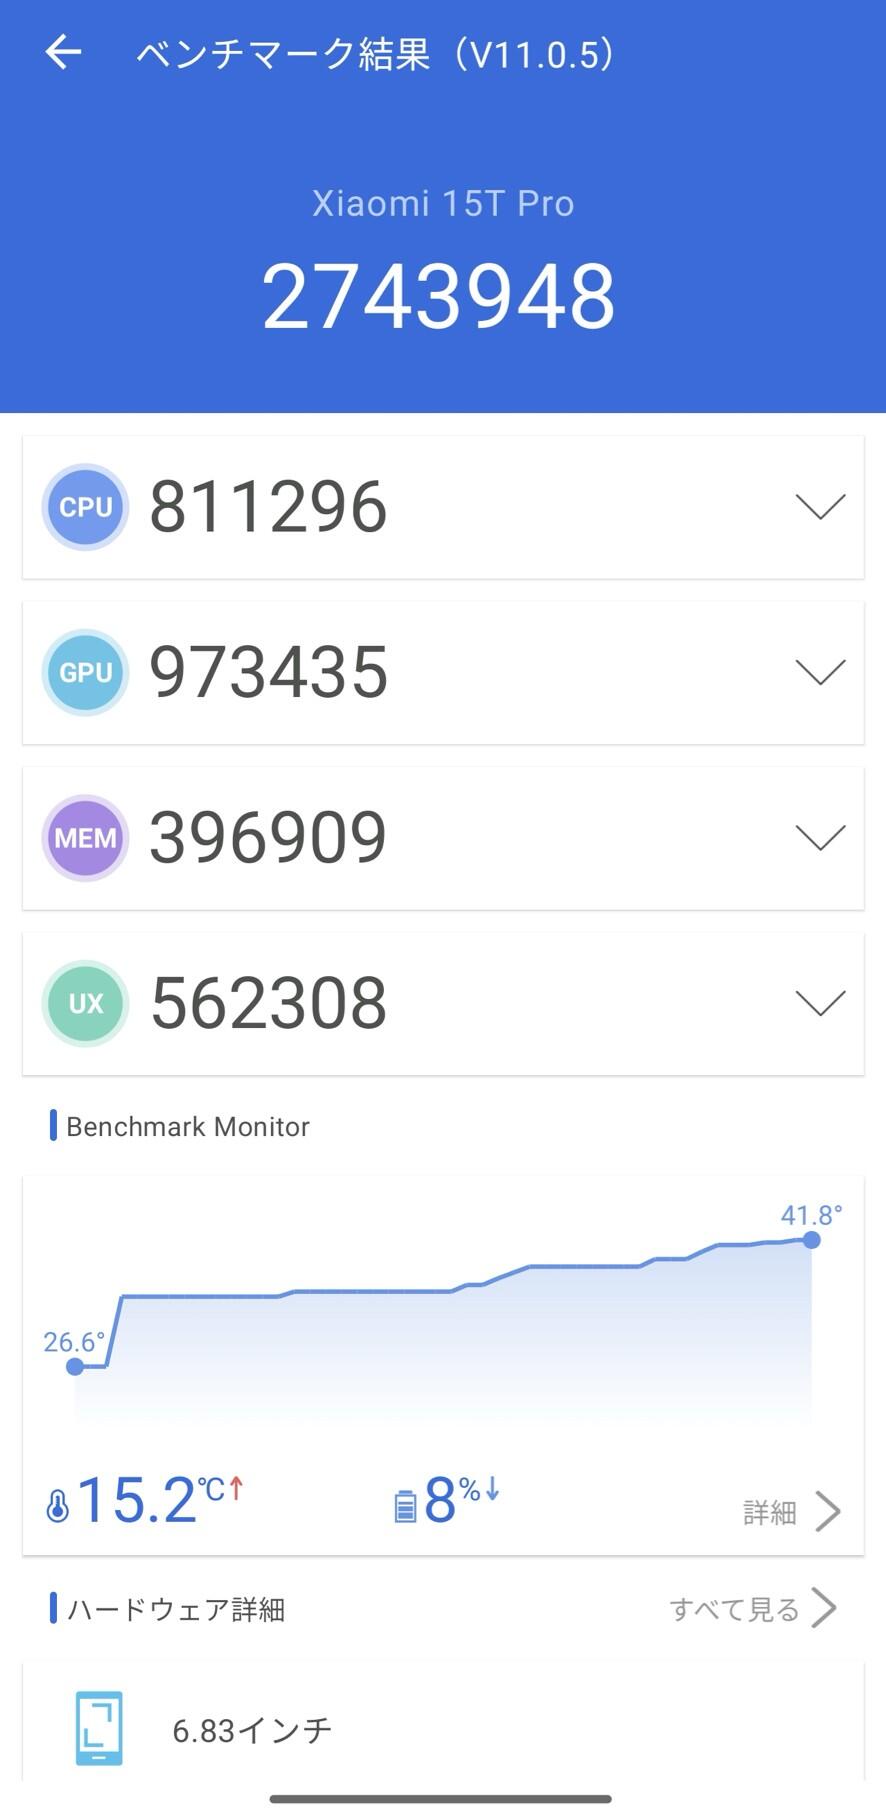886x1817 pixels.
Task: Tap the CPU score badge icon
Action: point(85,507)
